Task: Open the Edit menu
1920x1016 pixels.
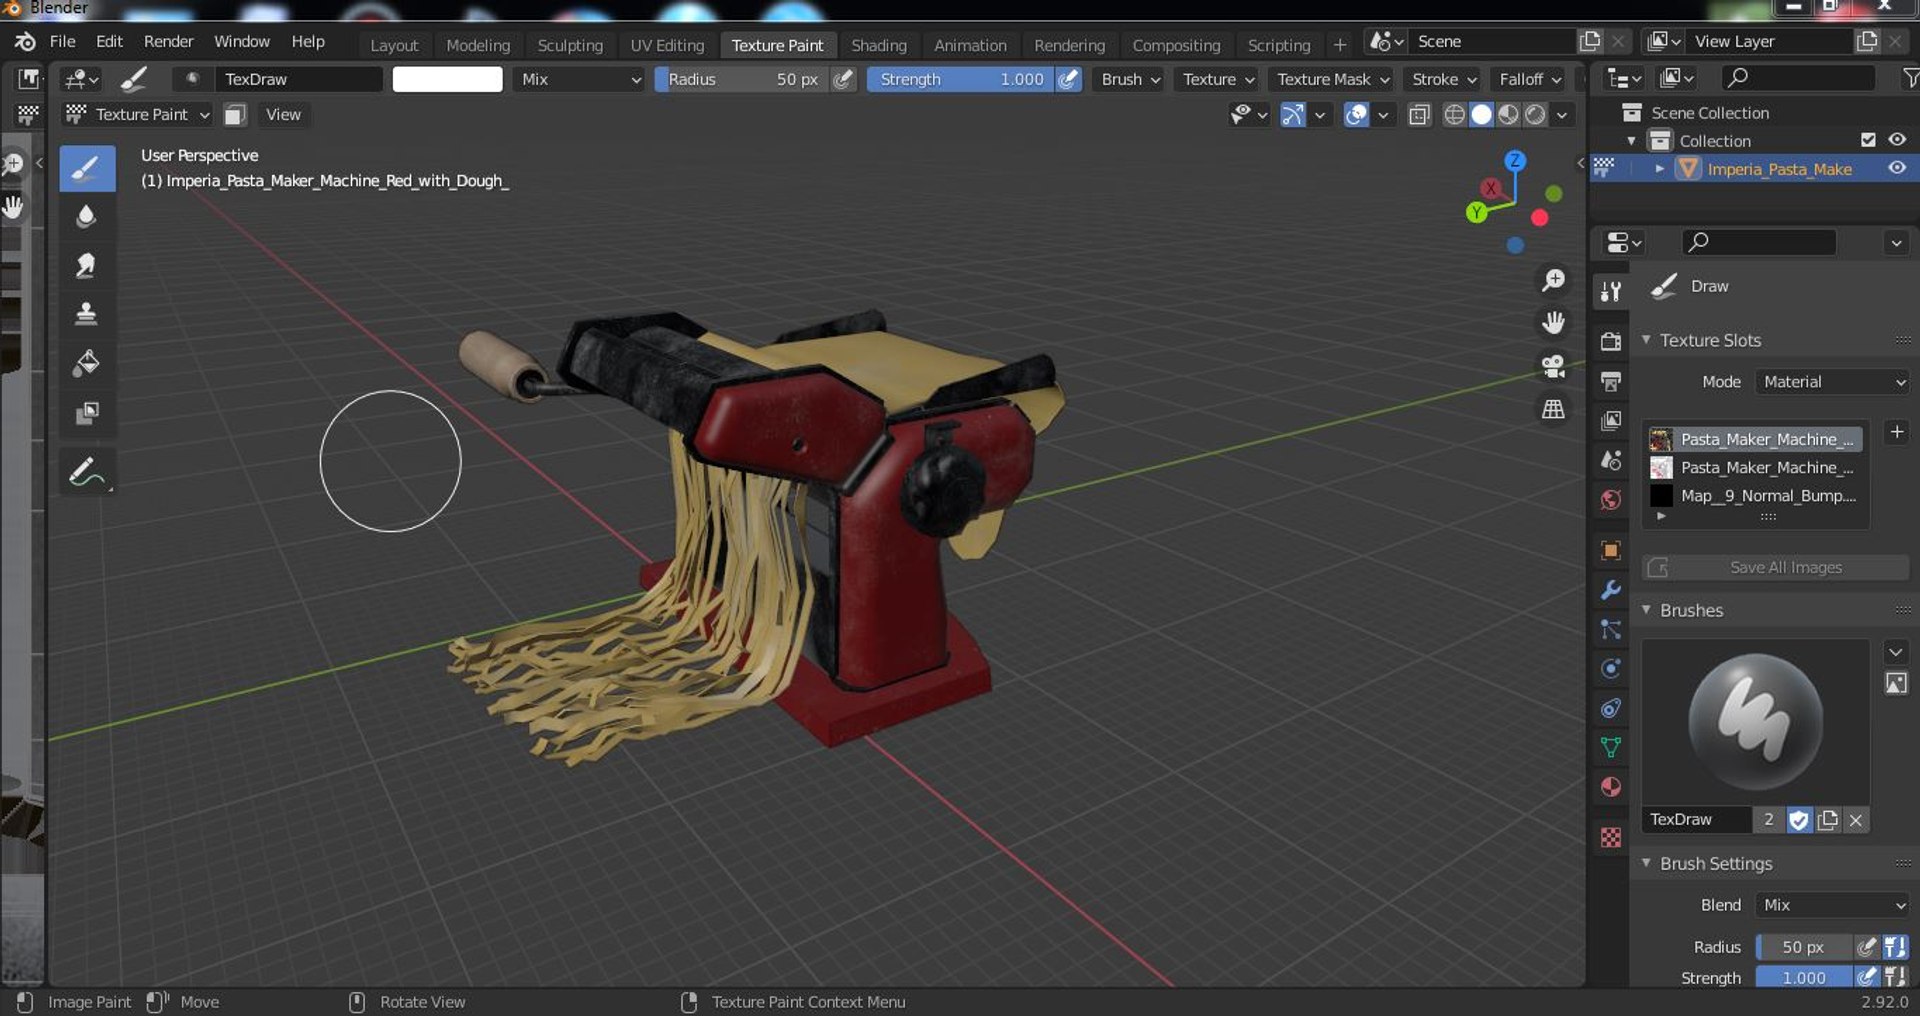Action: (x=109, y=41)
